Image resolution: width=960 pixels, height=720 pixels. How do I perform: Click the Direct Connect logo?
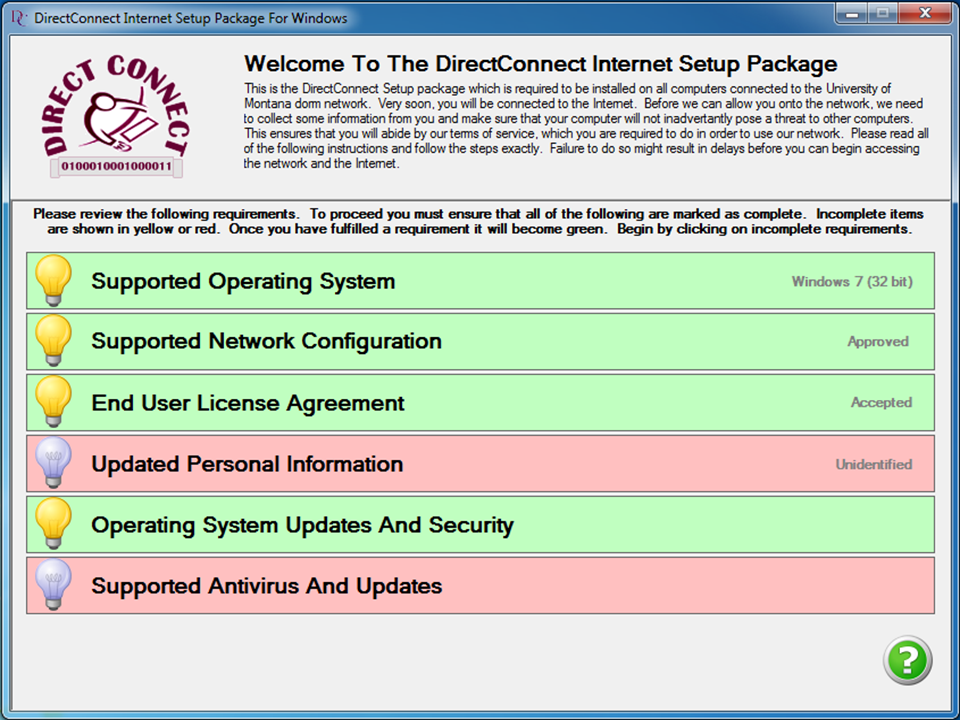pos(116,116)
